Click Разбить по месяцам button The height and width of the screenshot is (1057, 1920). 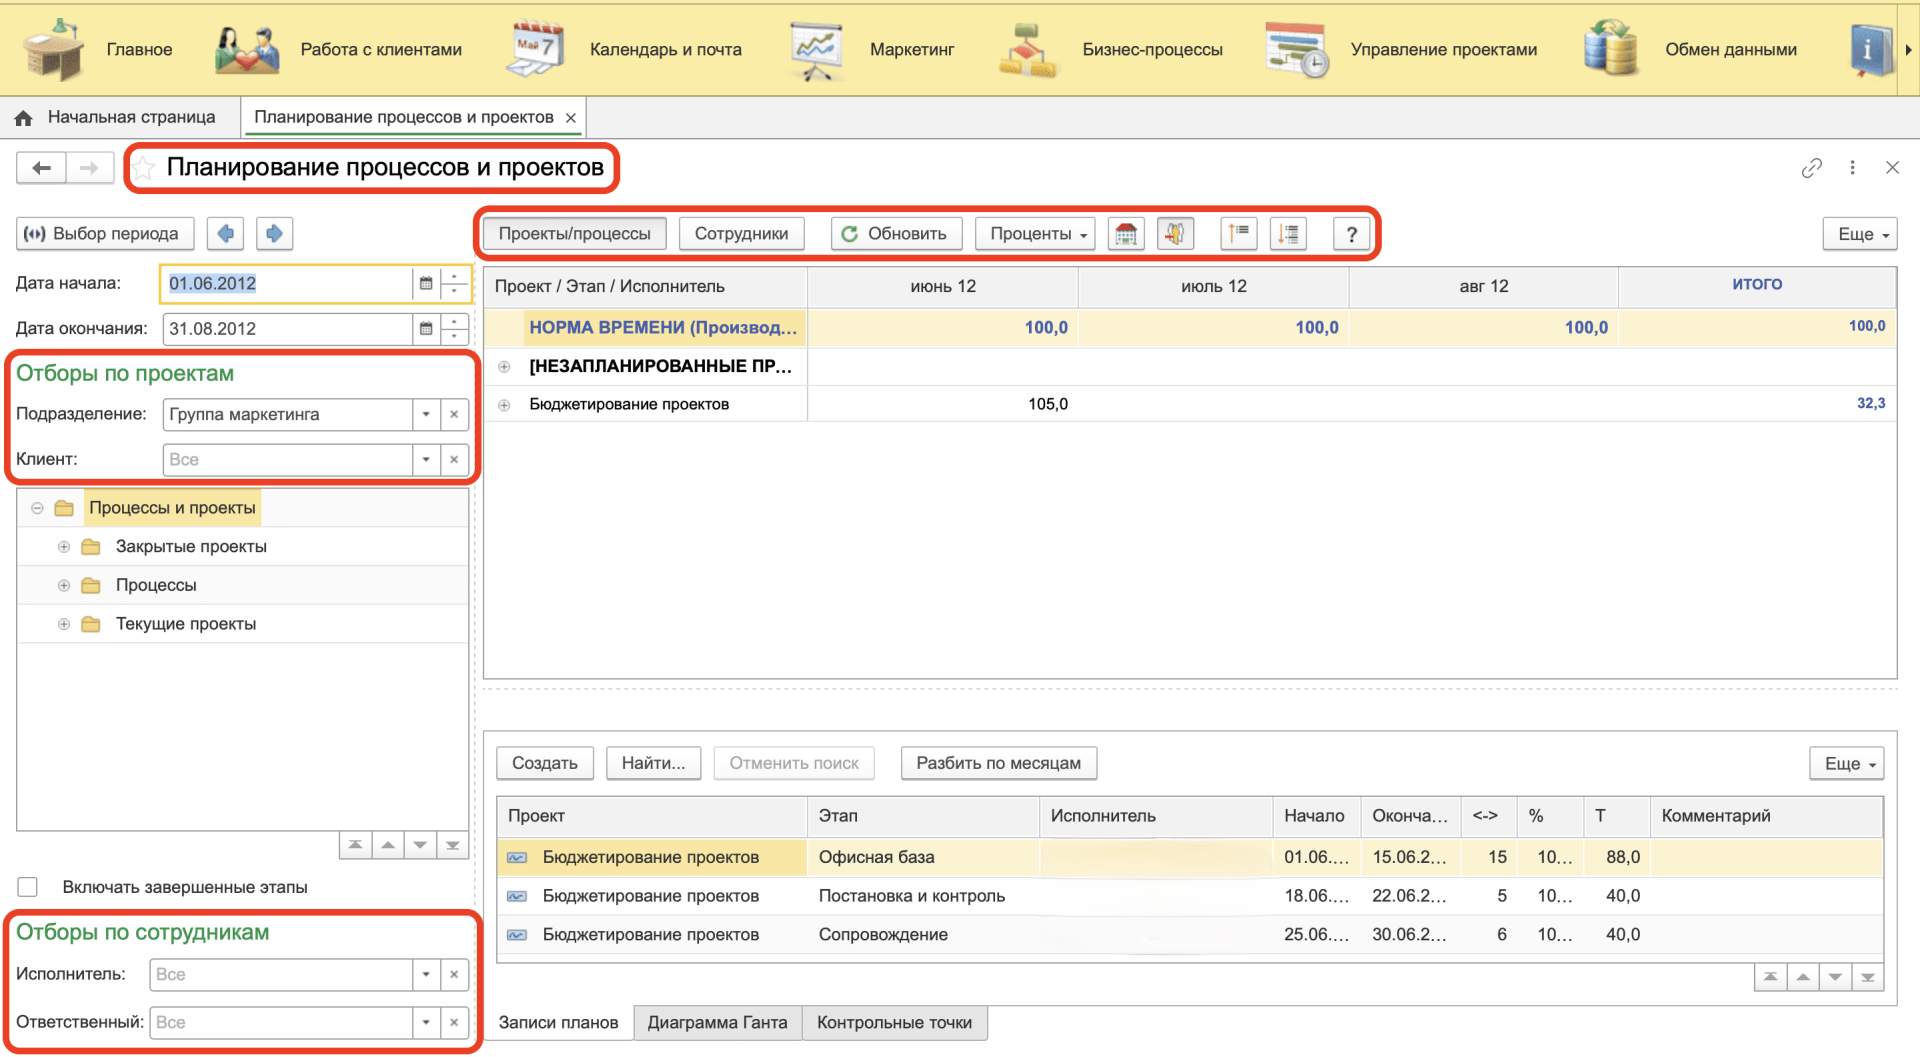click(998, 763)
